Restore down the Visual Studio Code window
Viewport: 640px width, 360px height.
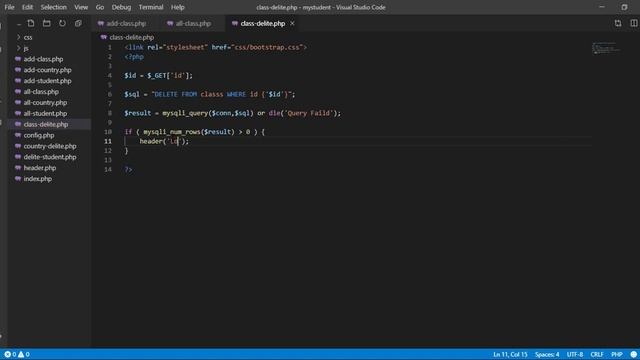(624, 7)
